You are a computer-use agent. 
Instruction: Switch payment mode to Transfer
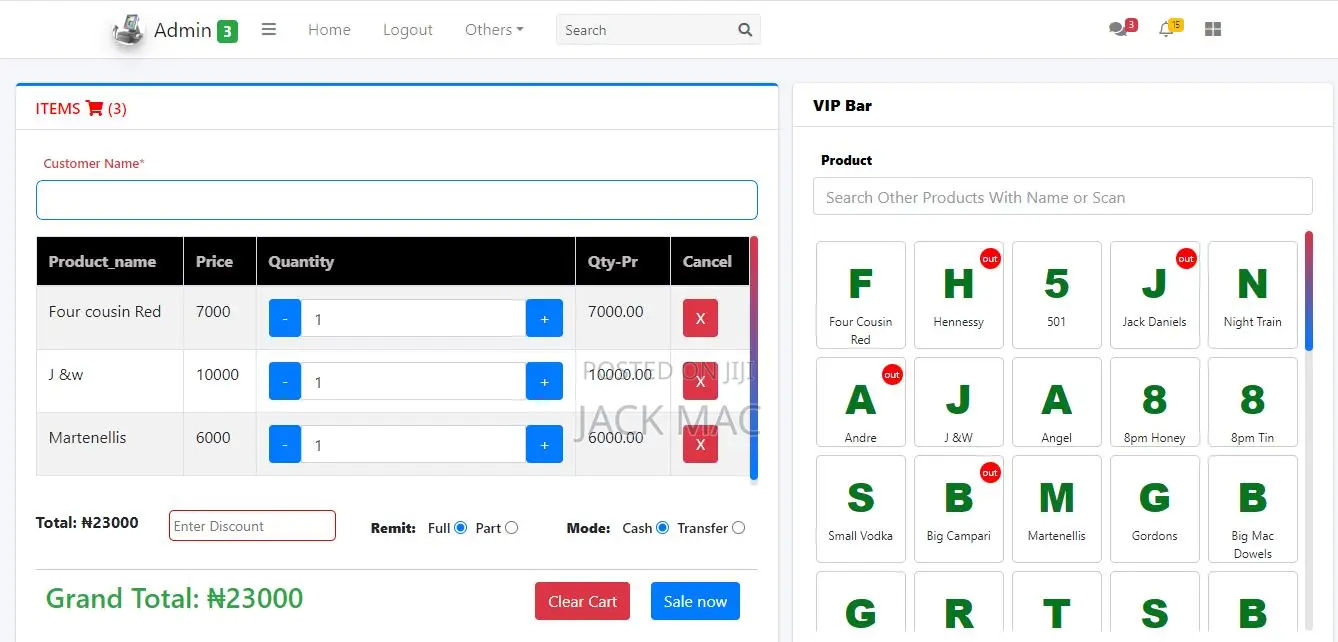tap(738, 528)
